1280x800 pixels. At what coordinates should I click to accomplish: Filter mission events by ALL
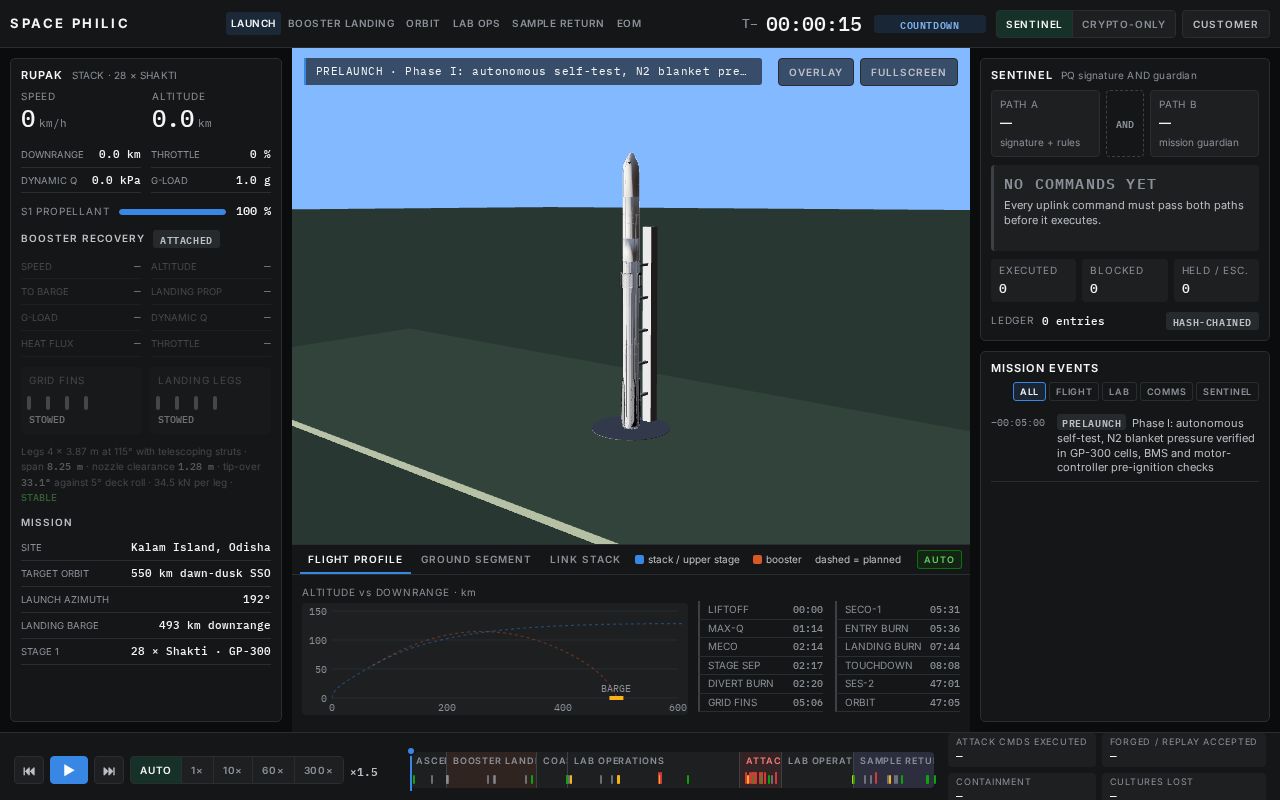pyautogui.click(x=1029, y=392)
